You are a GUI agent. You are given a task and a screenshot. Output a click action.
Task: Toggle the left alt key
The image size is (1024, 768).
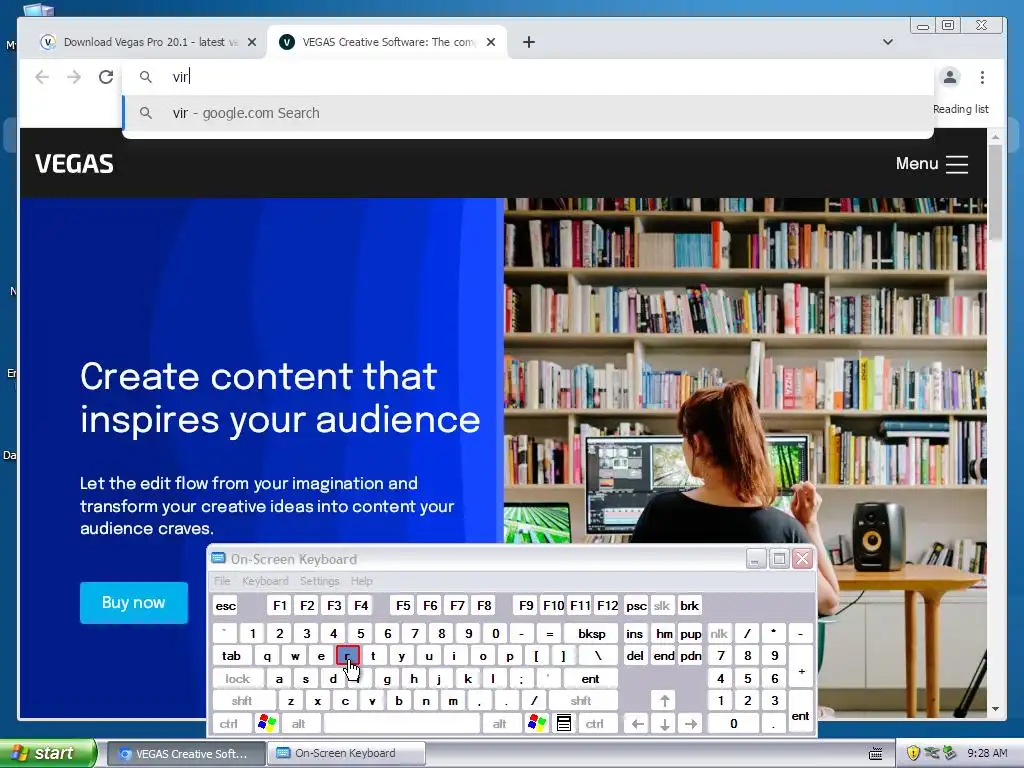298,724
